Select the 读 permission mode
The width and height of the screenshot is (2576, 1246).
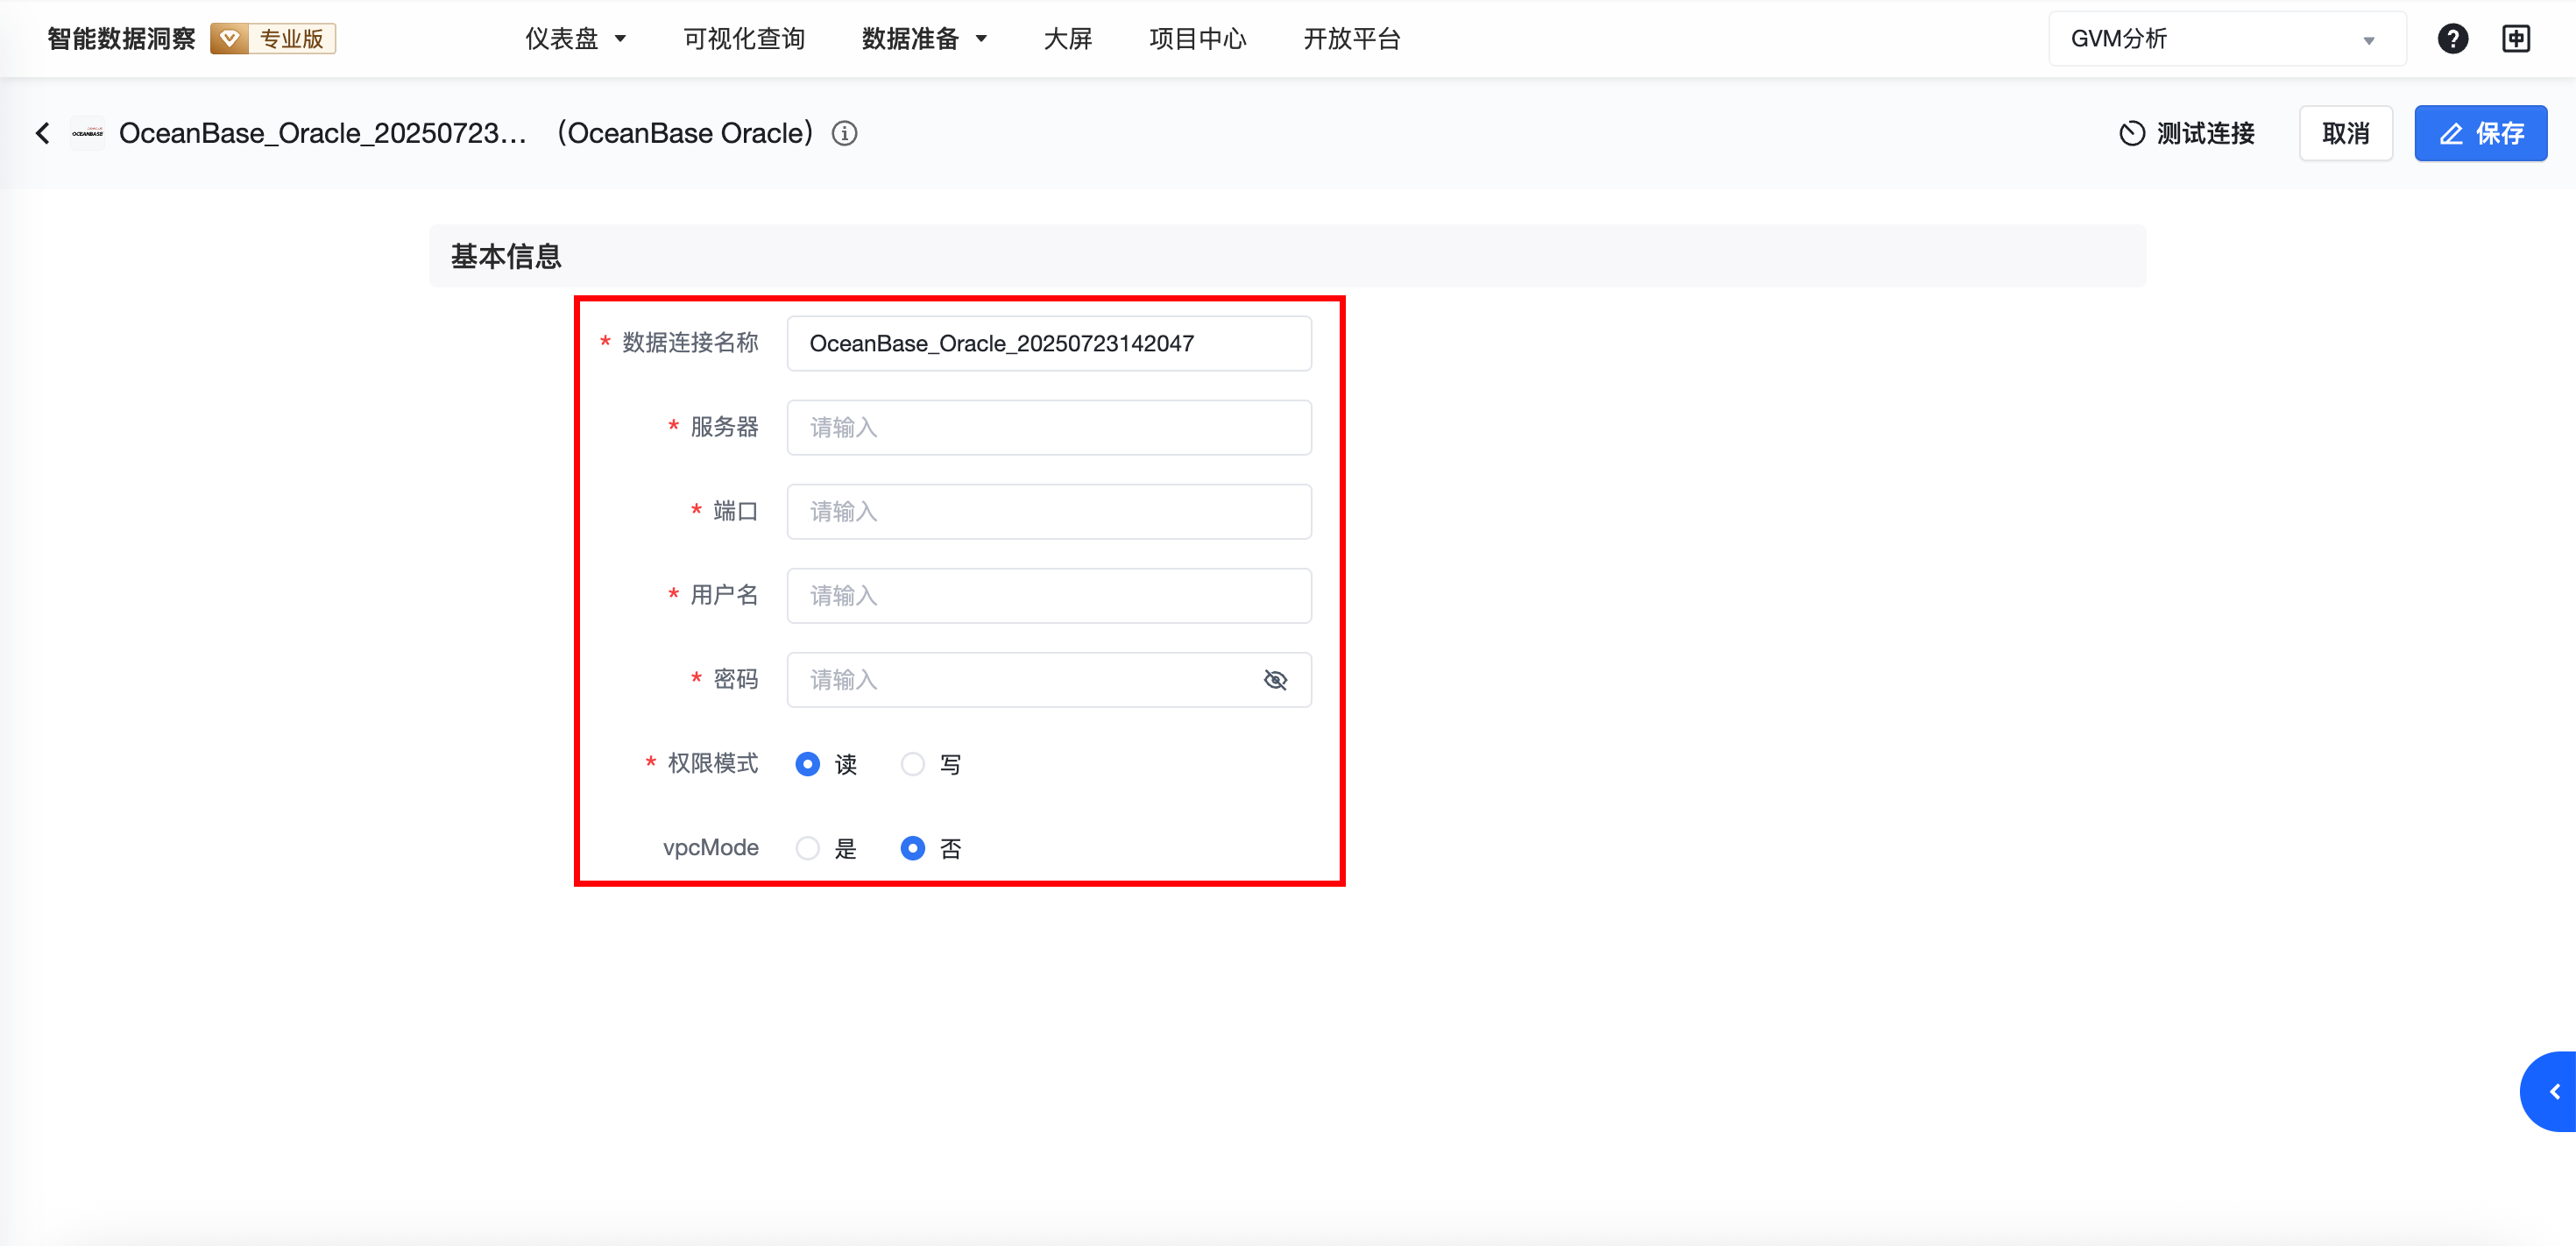coord(808,764)
